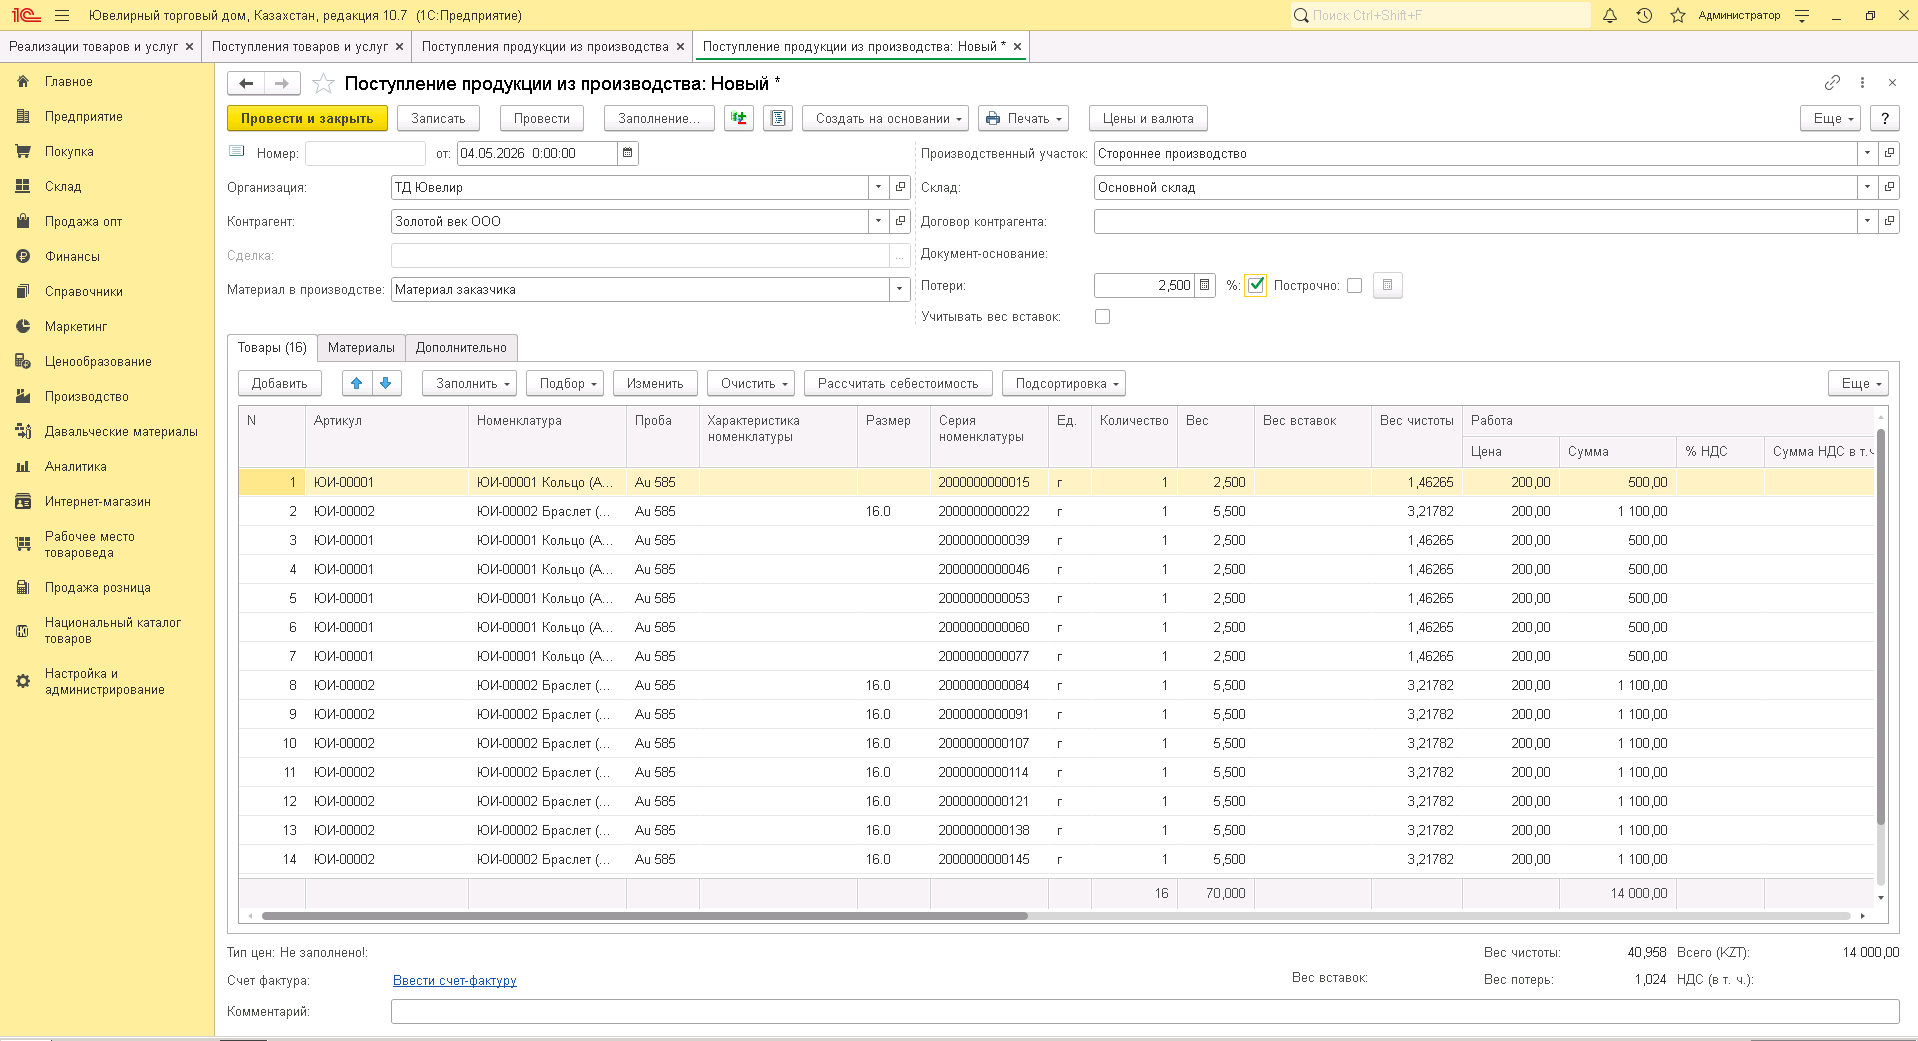Screen dimensions: 1918x1041
Task: Mark the document as favorite with star
Action: point(323,83)
